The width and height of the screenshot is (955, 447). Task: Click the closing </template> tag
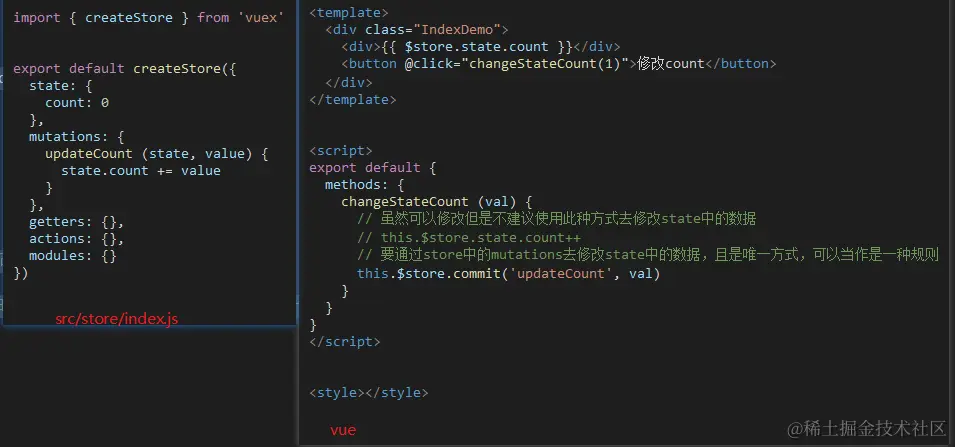point(353,99)
